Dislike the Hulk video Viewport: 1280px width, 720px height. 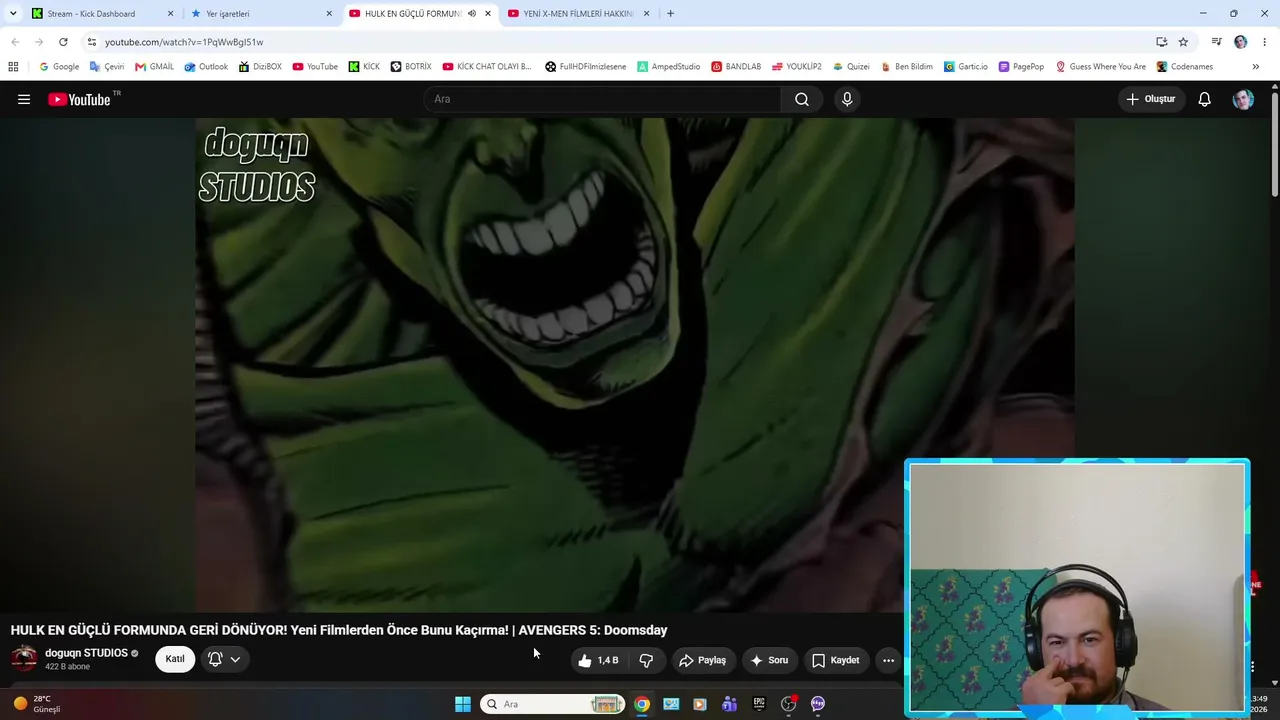646,660
